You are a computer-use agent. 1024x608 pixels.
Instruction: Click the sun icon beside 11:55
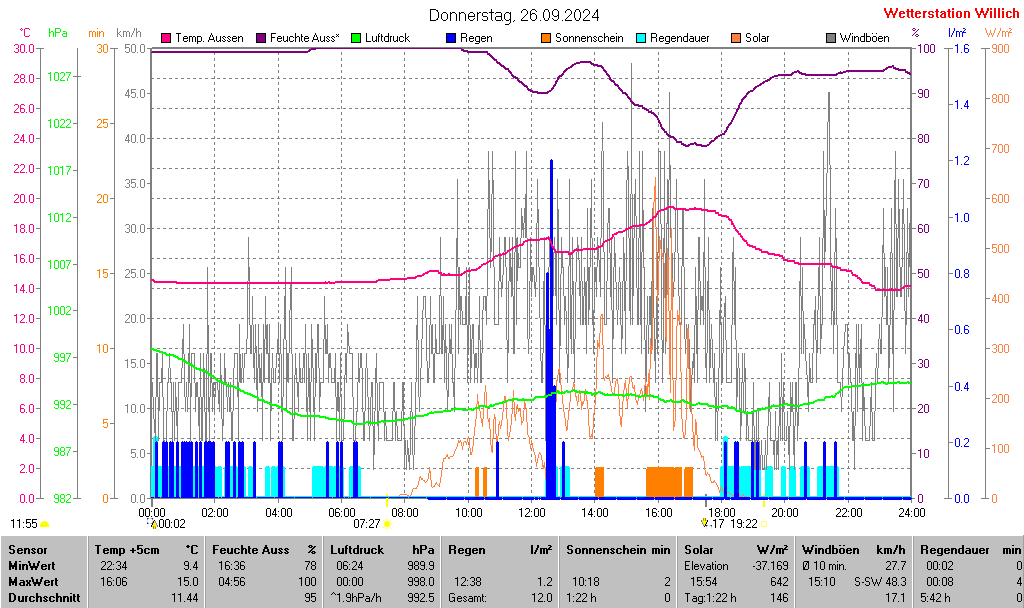pyautogui.click(x=44, y=524)
